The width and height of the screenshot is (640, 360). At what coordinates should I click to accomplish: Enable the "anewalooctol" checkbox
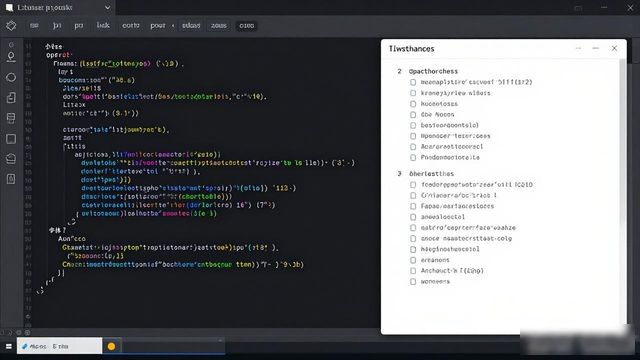[413, 217]
